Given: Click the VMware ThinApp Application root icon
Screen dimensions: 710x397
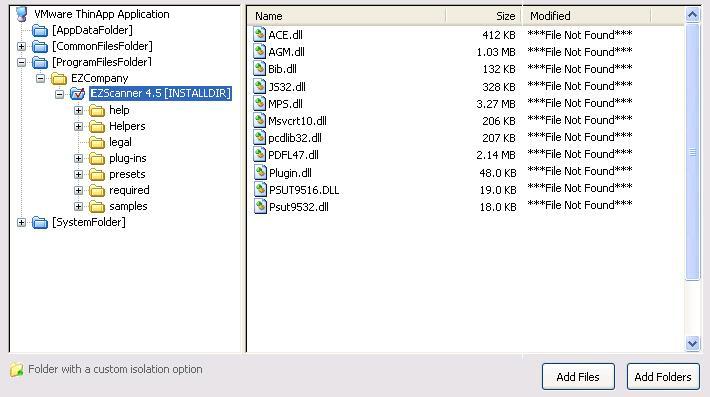Looking at the screenshot, I should click(22, 14).
